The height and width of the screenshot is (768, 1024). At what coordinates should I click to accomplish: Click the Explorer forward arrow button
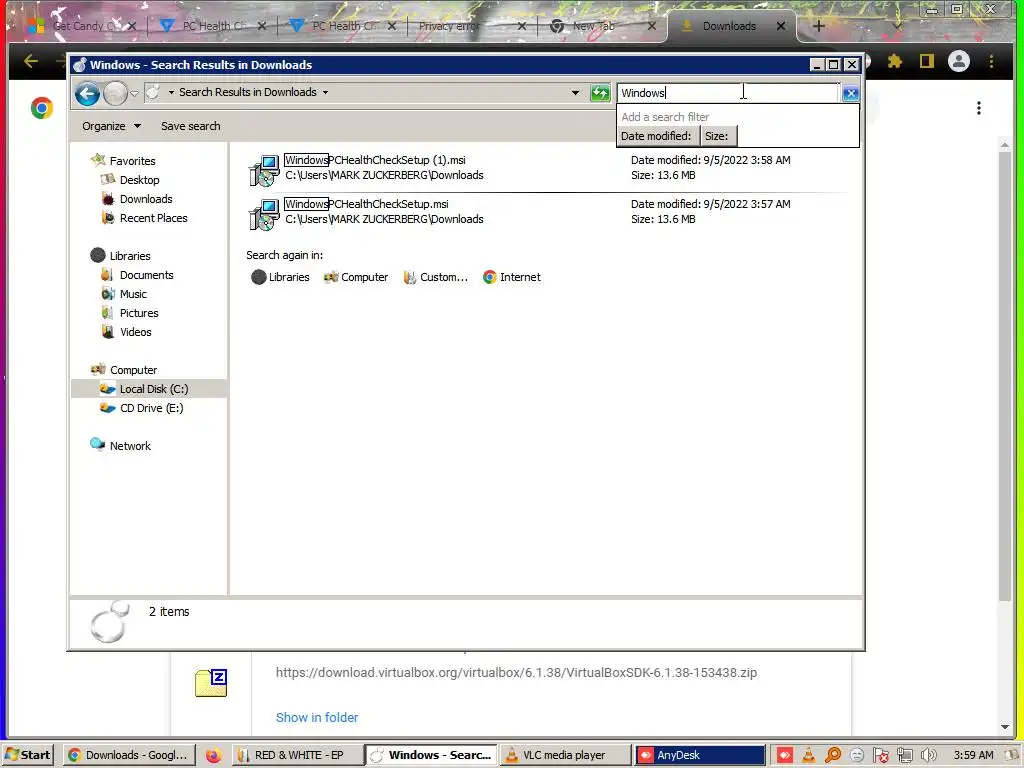coord(116,93)
